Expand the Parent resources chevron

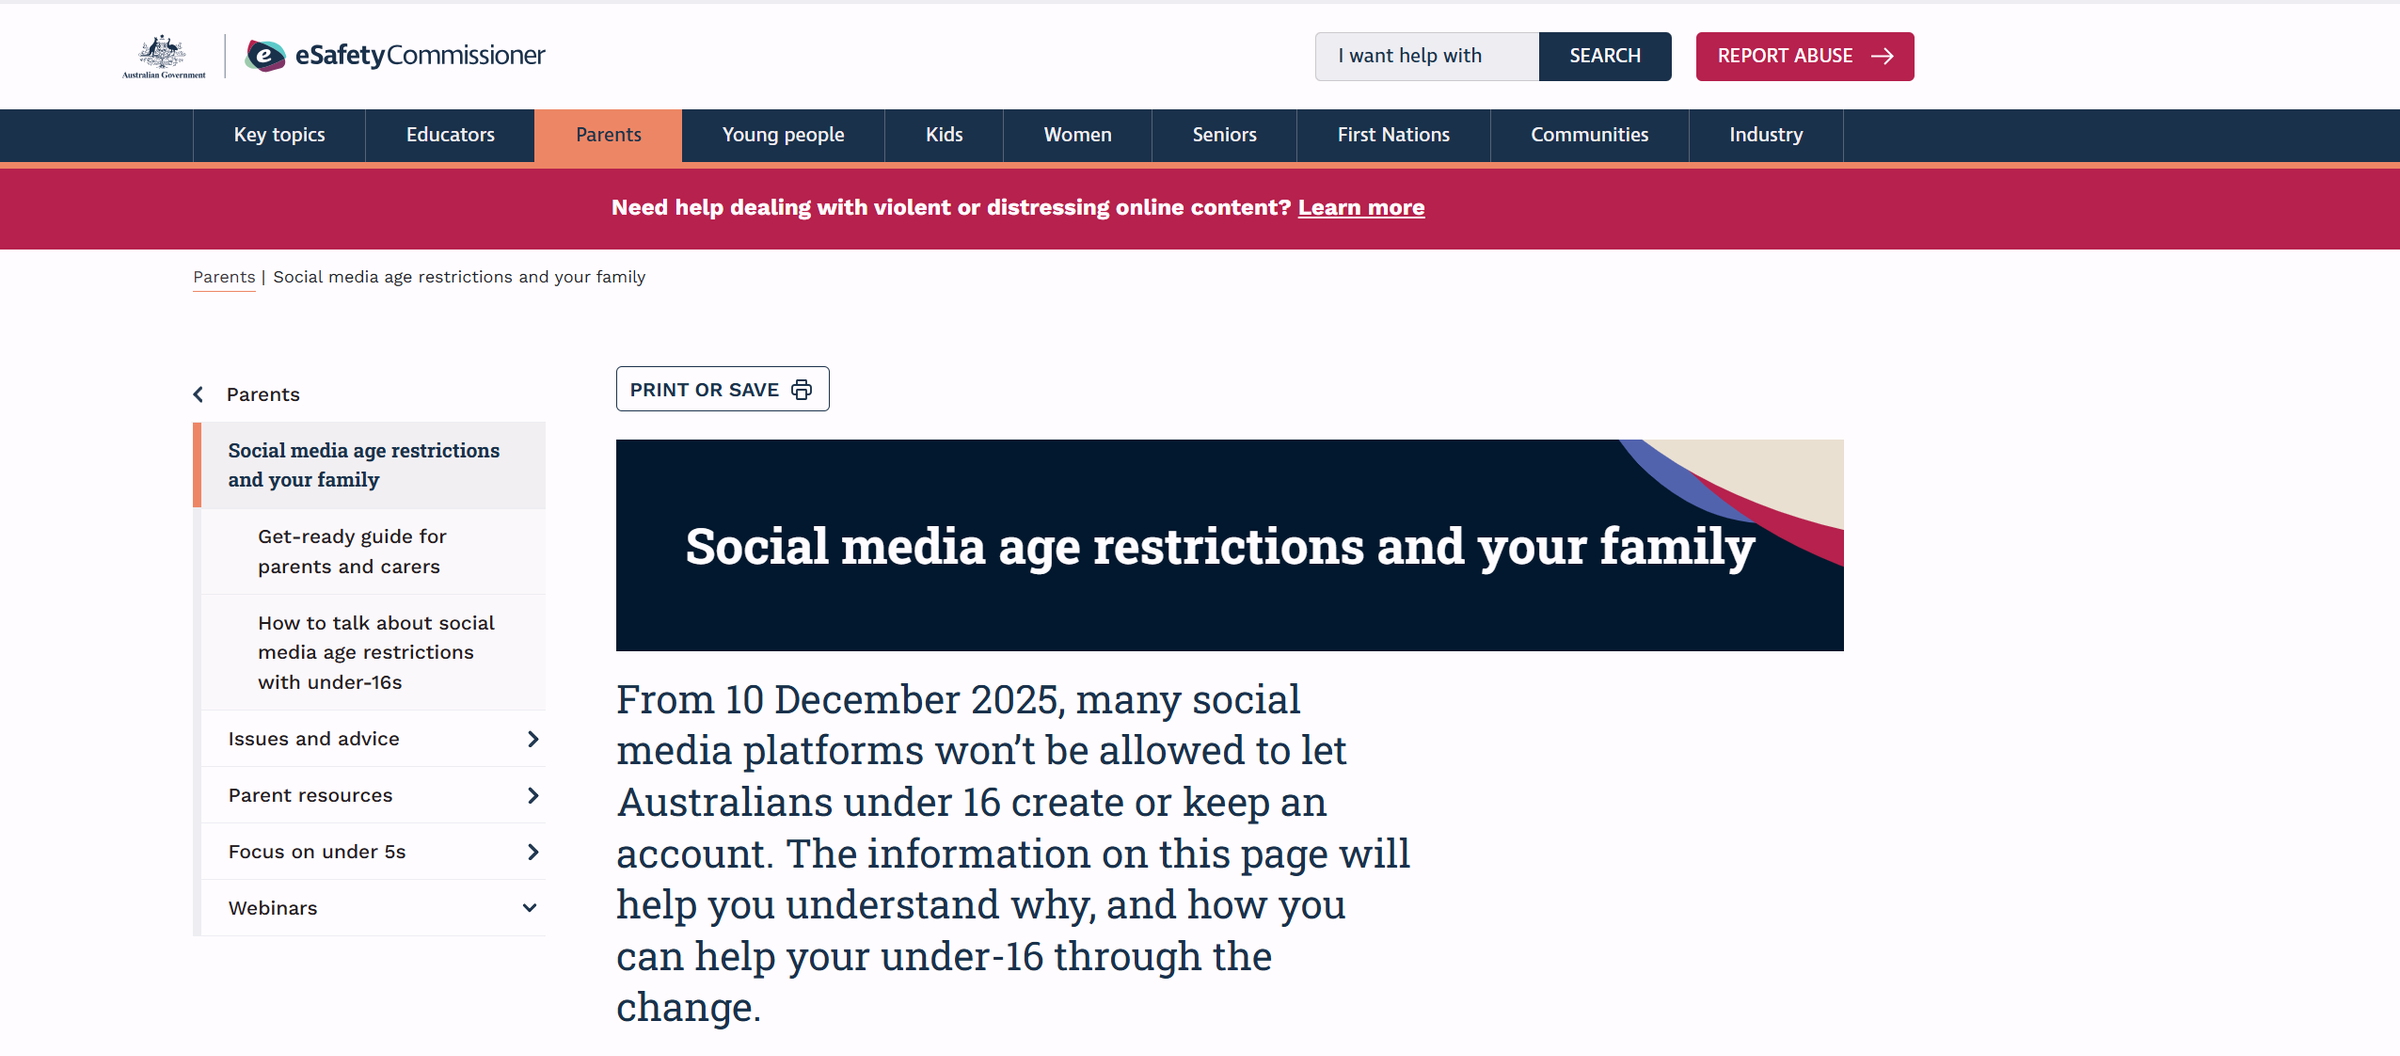pyautogui.click(x=533, y=796)
